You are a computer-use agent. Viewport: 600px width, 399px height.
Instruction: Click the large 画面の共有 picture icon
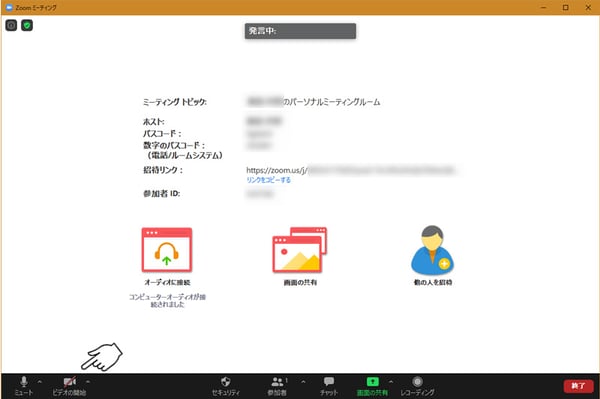pyautogui.click(x=300, y=250)
